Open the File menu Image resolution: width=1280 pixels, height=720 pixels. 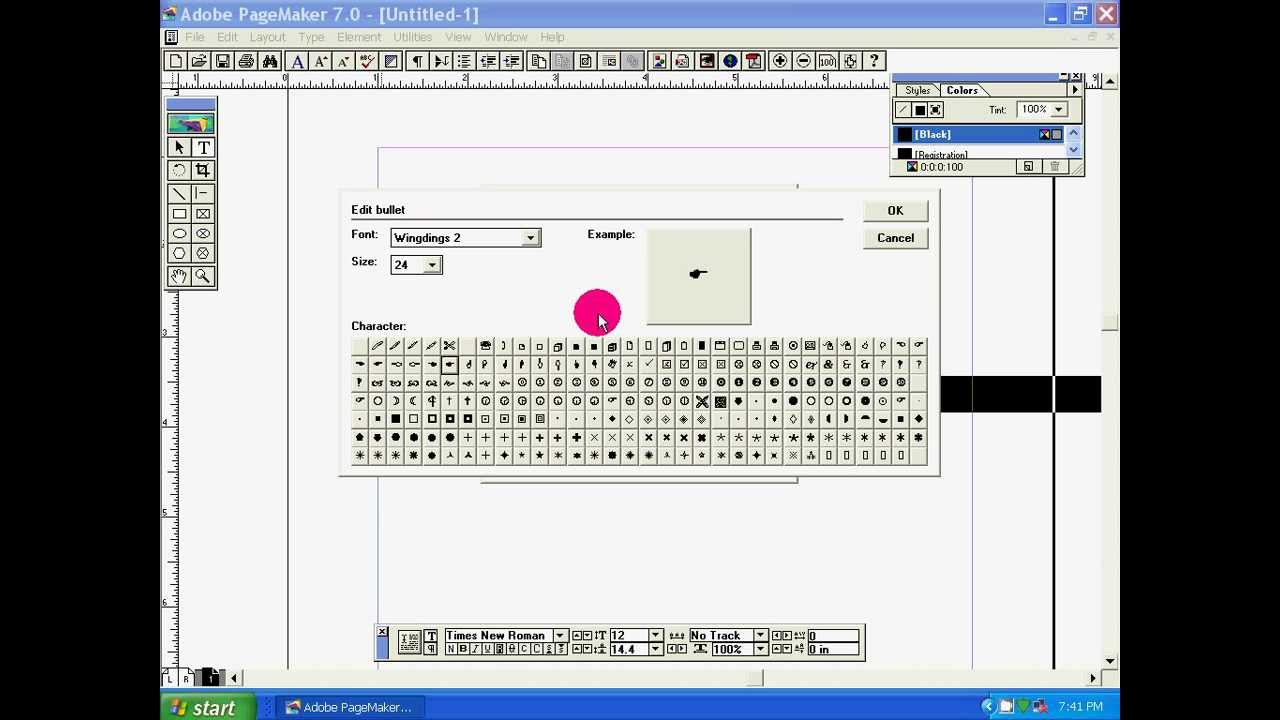(x=194, y=37)
